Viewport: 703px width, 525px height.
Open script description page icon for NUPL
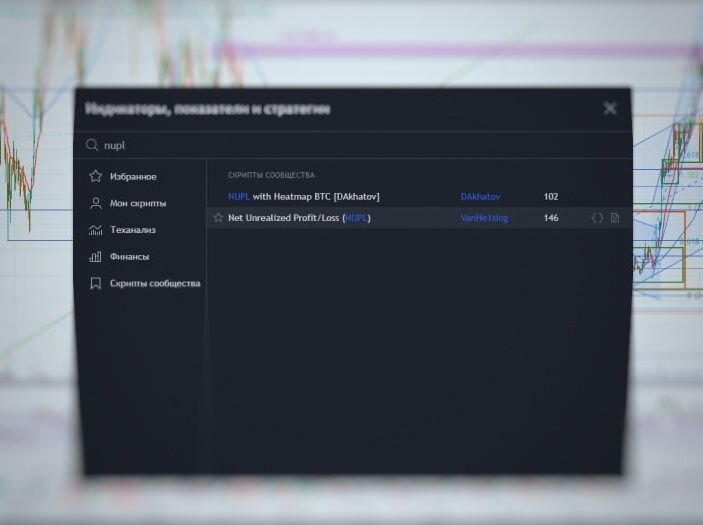615,218
